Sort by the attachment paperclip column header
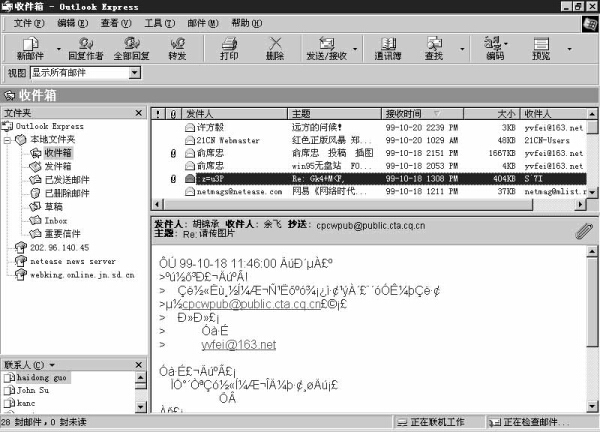The image size is (600, 432). tap(173, 114)
